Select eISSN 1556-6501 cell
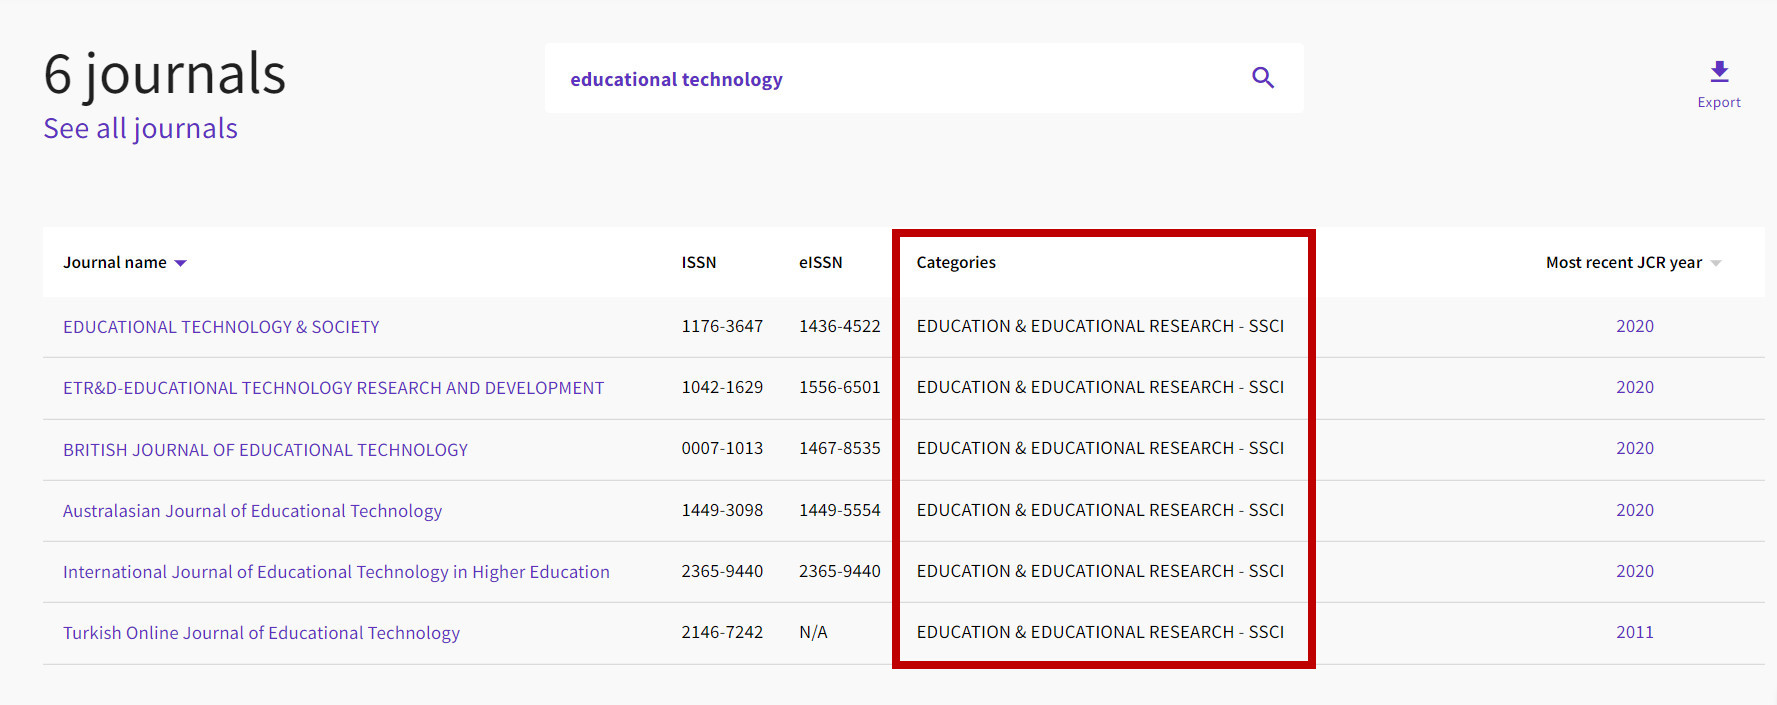1777x705 pixels. point(840,387)
